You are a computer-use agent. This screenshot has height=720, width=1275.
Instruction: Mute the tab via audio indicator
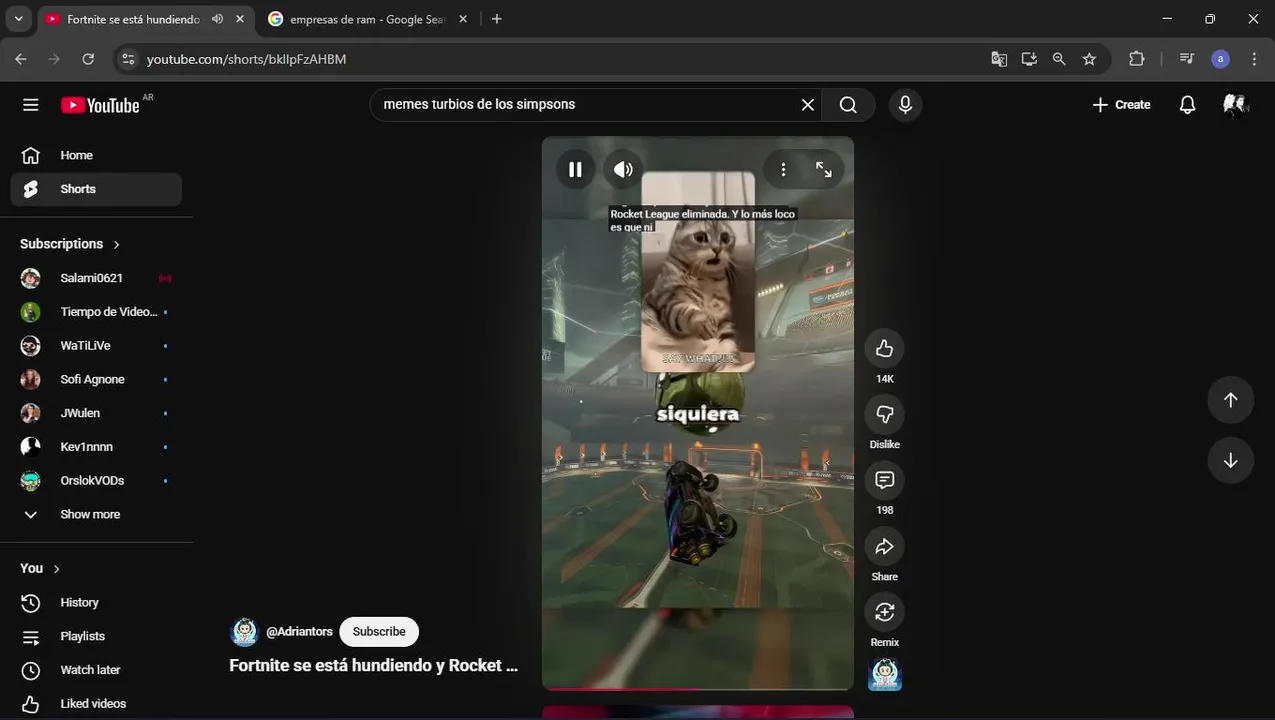click(x=217, y=19)
